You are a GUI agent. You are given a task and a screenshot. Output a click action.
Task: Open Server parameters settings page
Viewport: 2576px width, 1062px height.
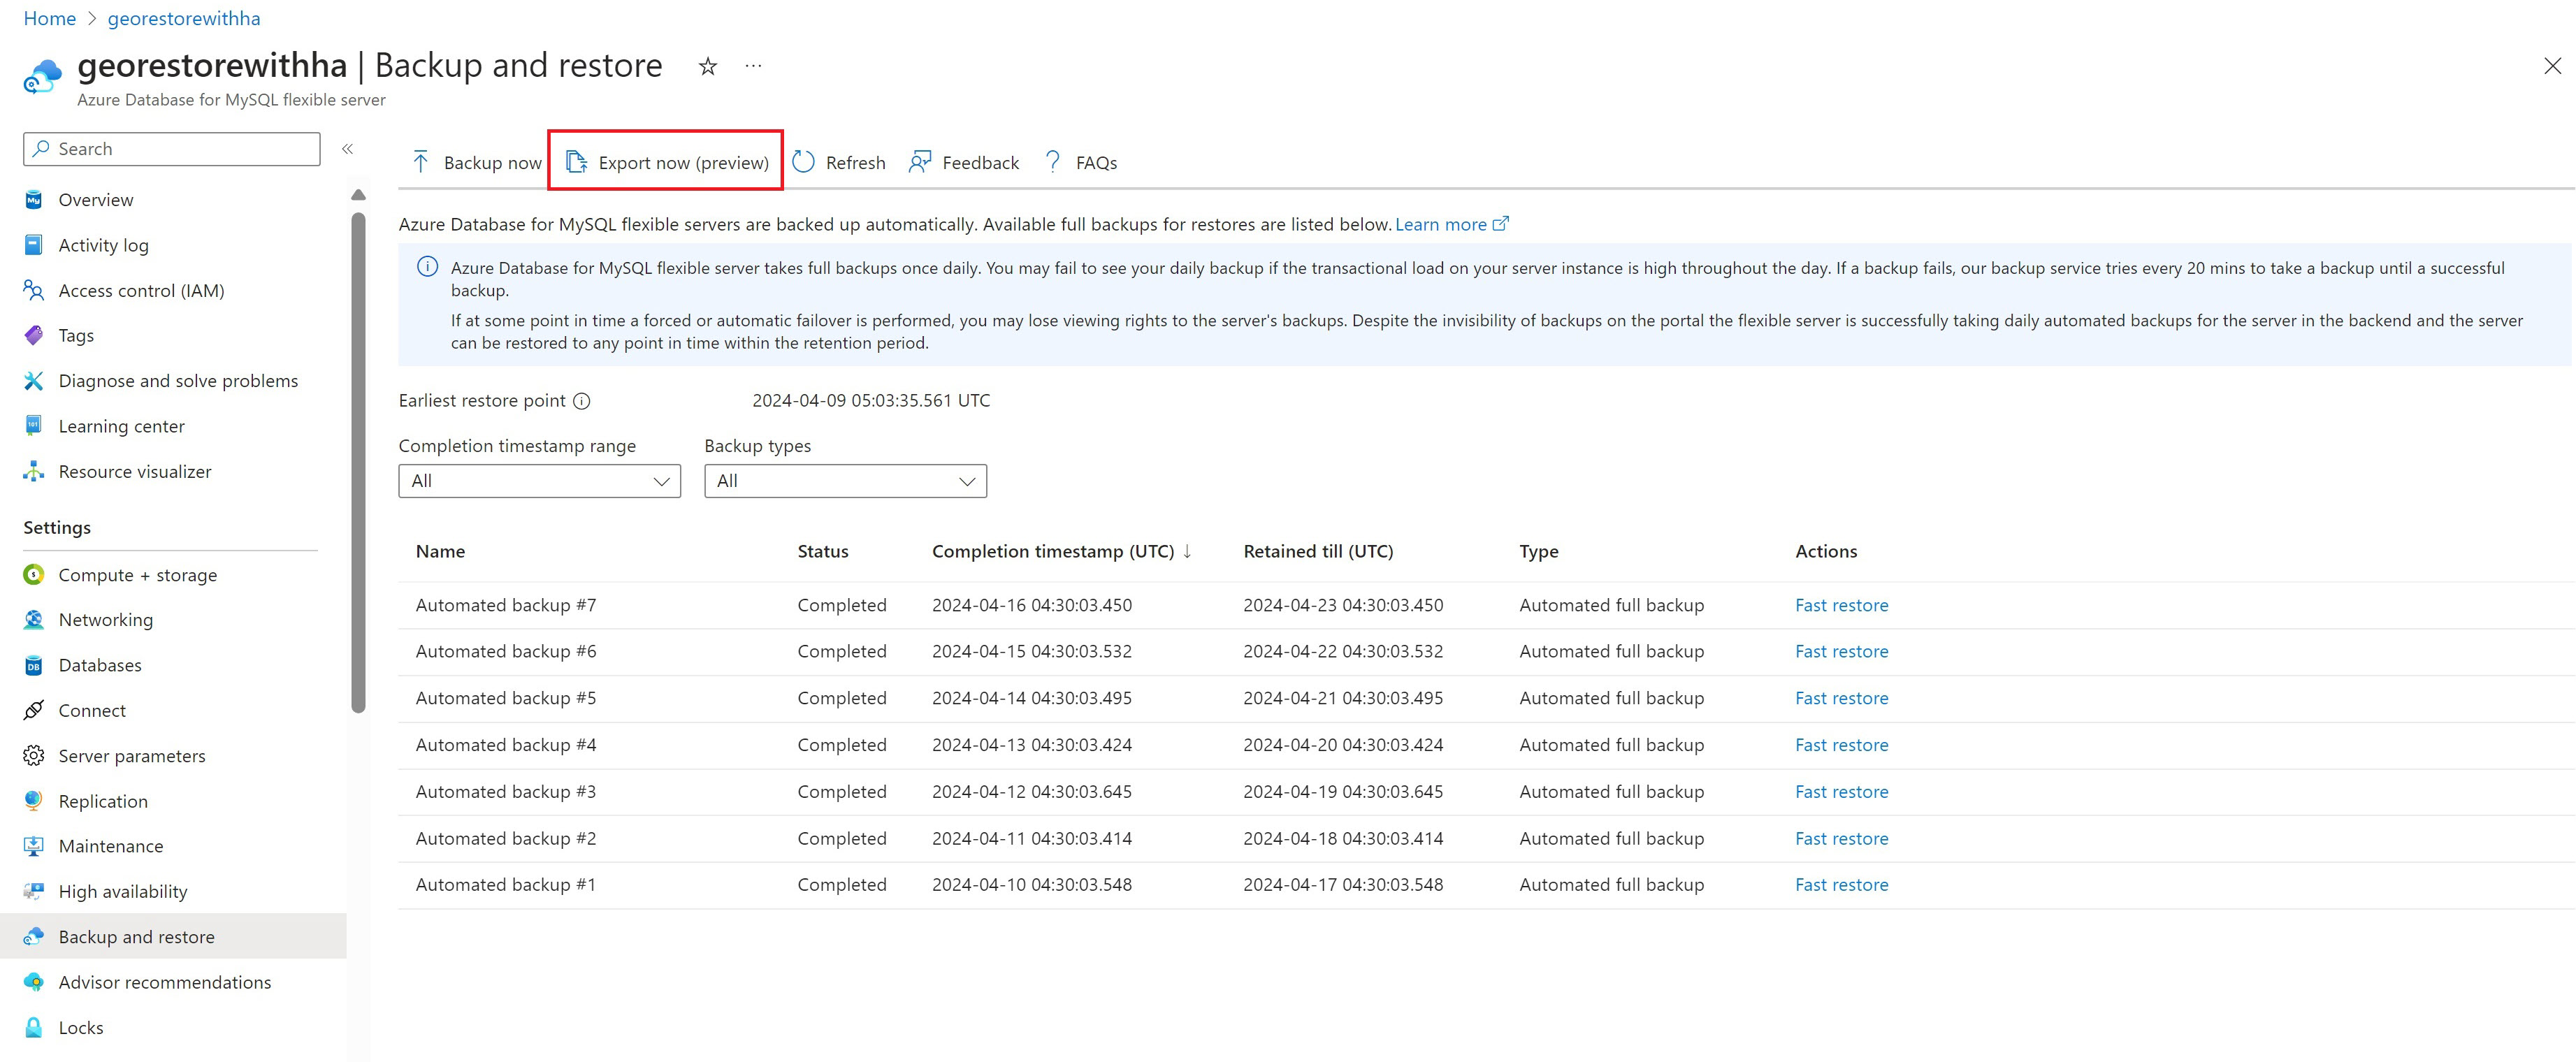click(131, 756)
